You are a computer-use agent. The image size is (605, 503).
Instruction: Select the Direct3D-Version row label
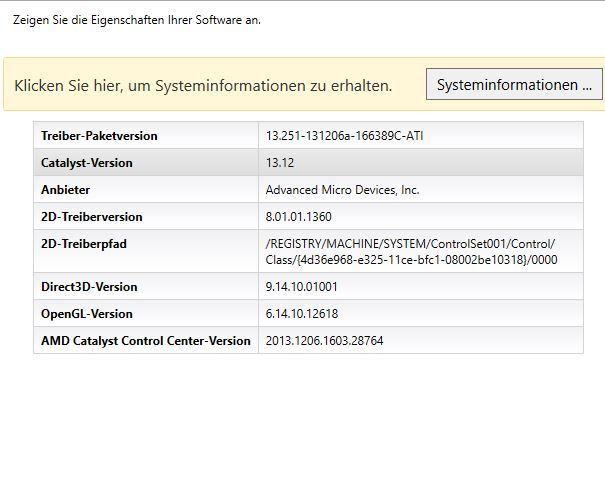(x=89, y=287)
